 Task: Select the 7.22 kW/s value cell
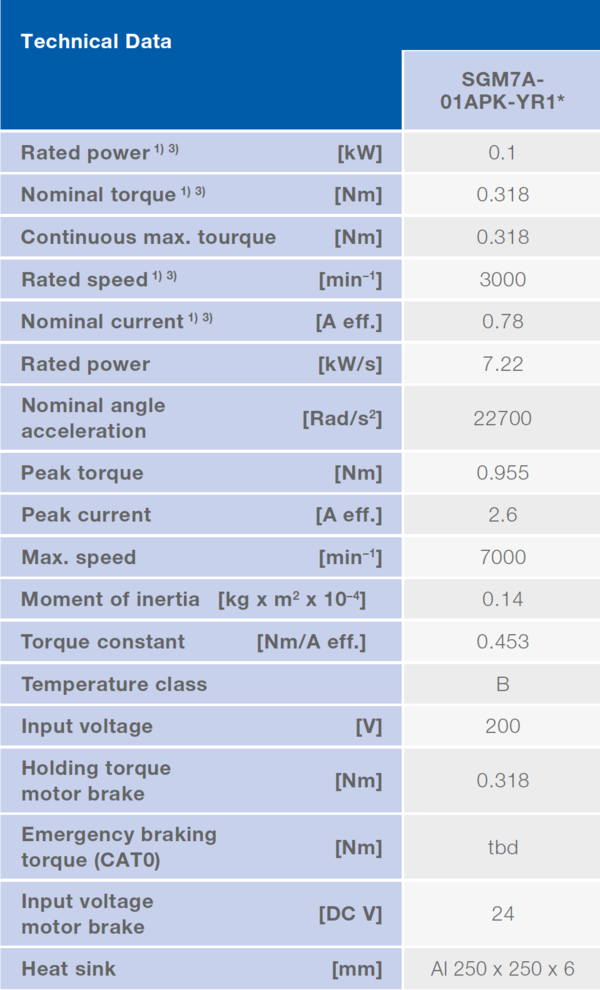click(502, 364)
